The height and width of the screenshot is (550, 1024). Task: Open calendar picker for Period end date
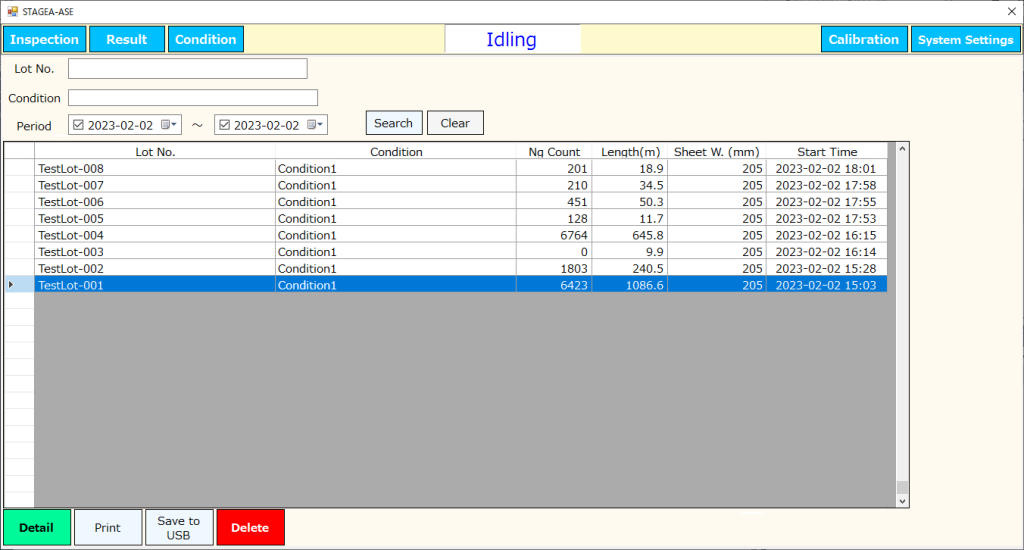(315, 125)
